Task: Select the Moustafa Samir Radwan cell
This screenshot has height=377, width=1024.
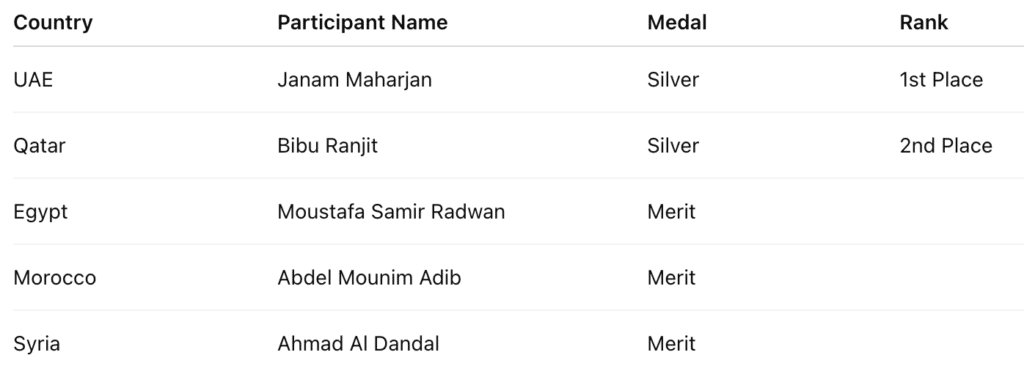Action: [391, 212]
